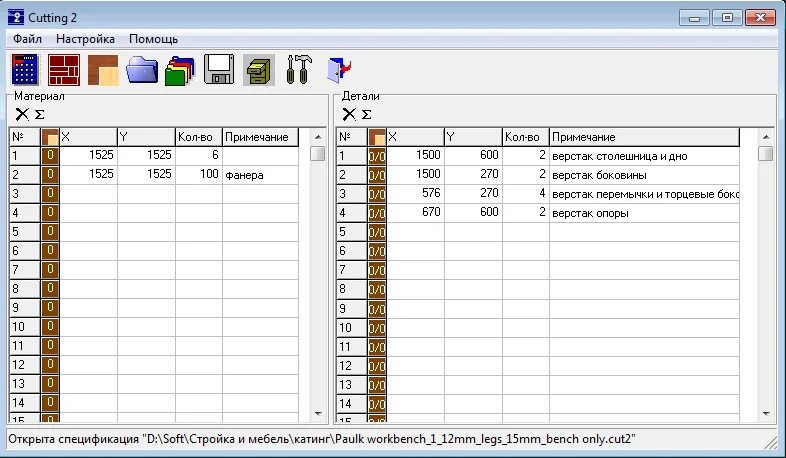
Task: Select quantity 100 cell in Материал table
Action: (x=199, y=174)
